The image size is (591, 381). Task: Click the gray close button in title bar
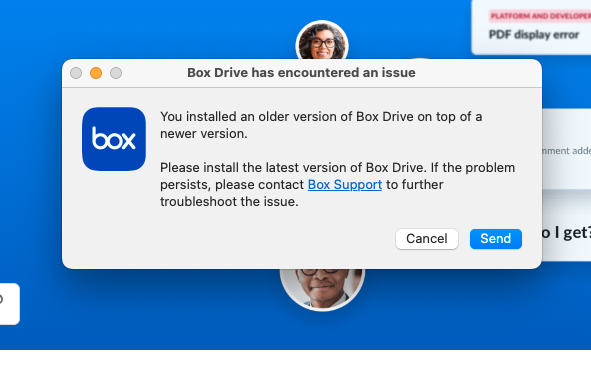coord(76,73)
